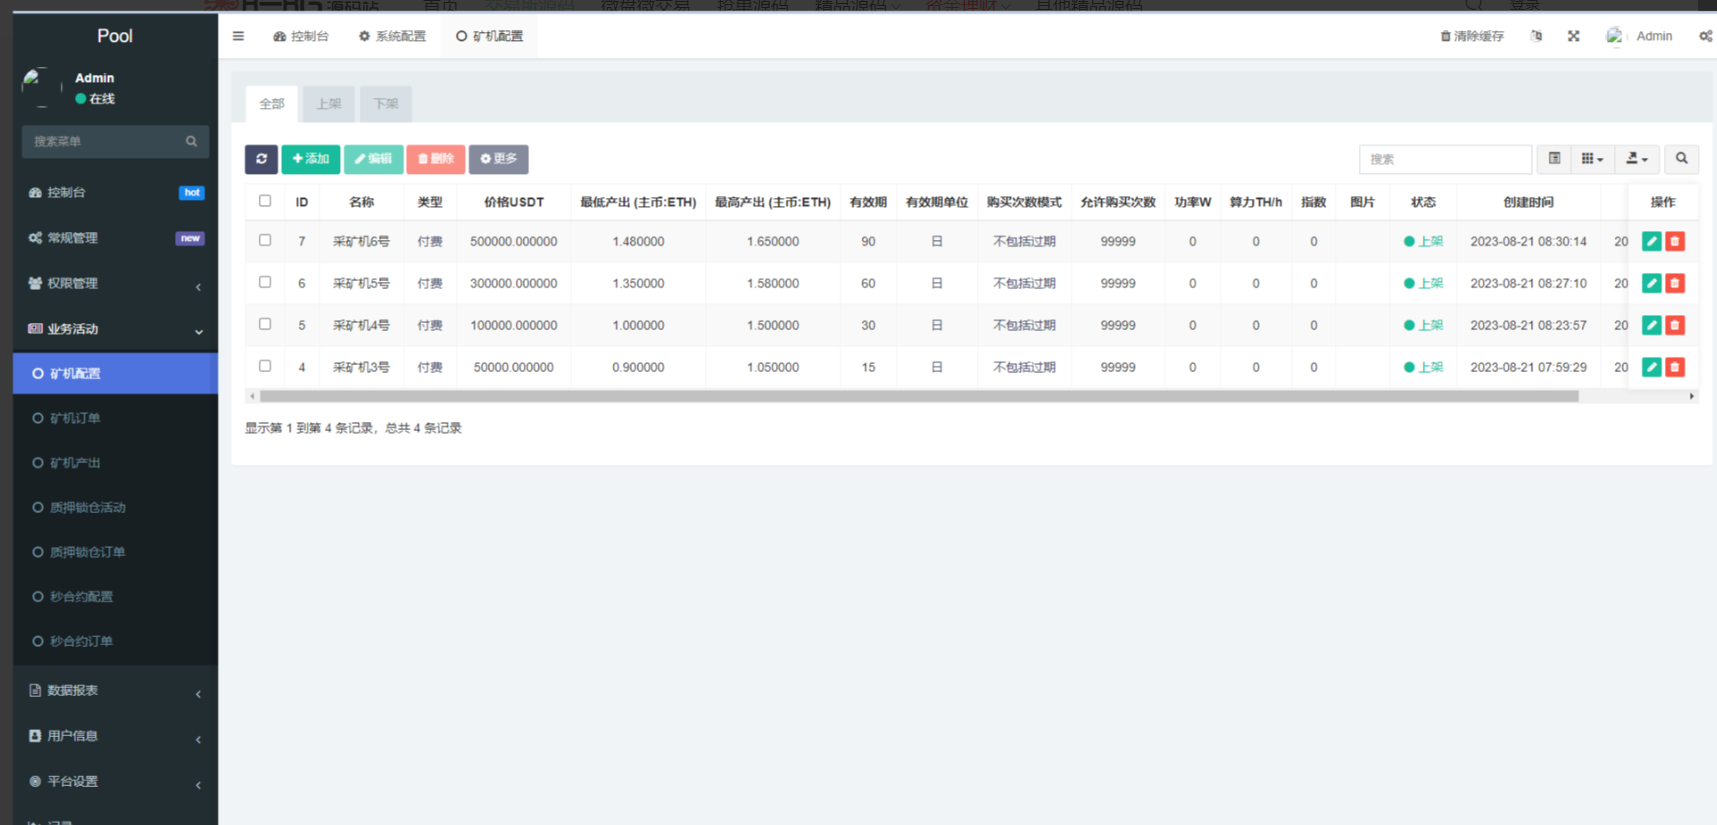Screen dimensions: 1717x825
Task: Check the select-all checkbox in table header
Action: pyautogui.click(x=265, y=201)
